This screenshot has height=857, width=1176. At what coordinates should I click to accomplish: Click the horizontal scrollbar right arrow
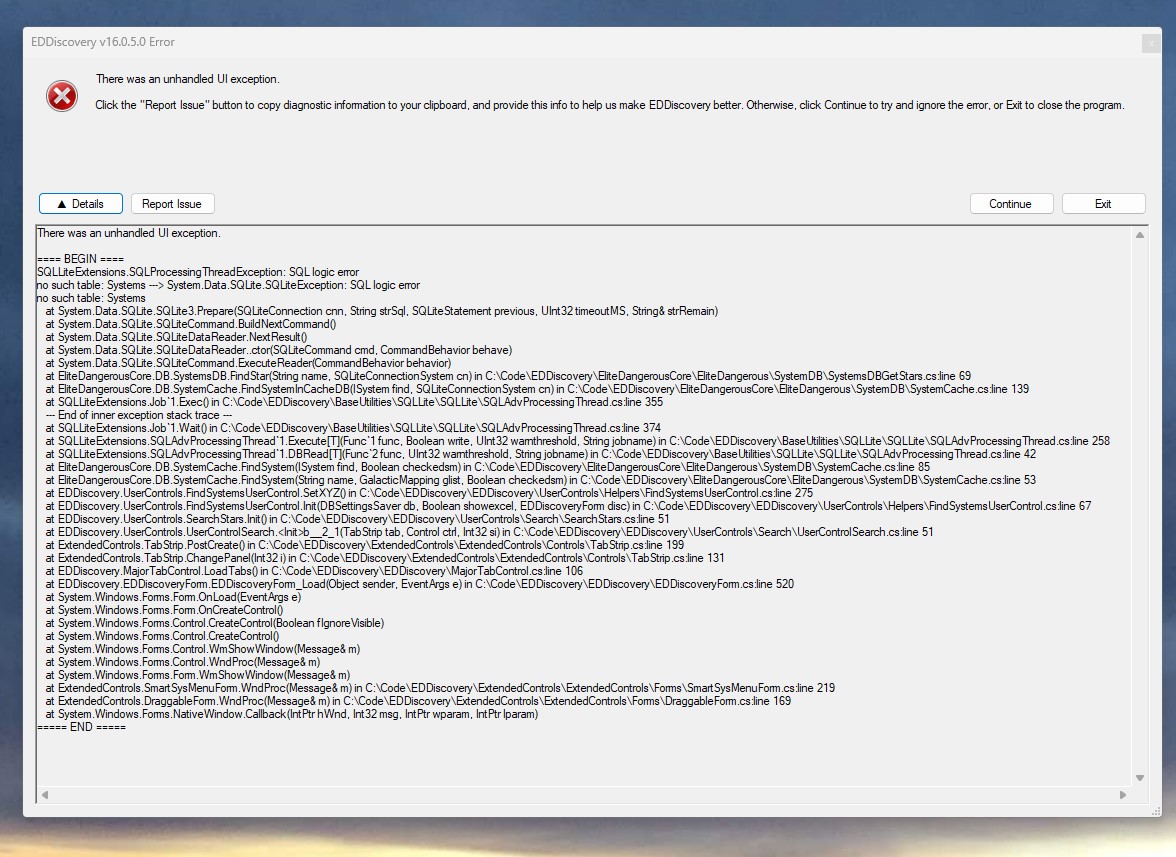1123,795
